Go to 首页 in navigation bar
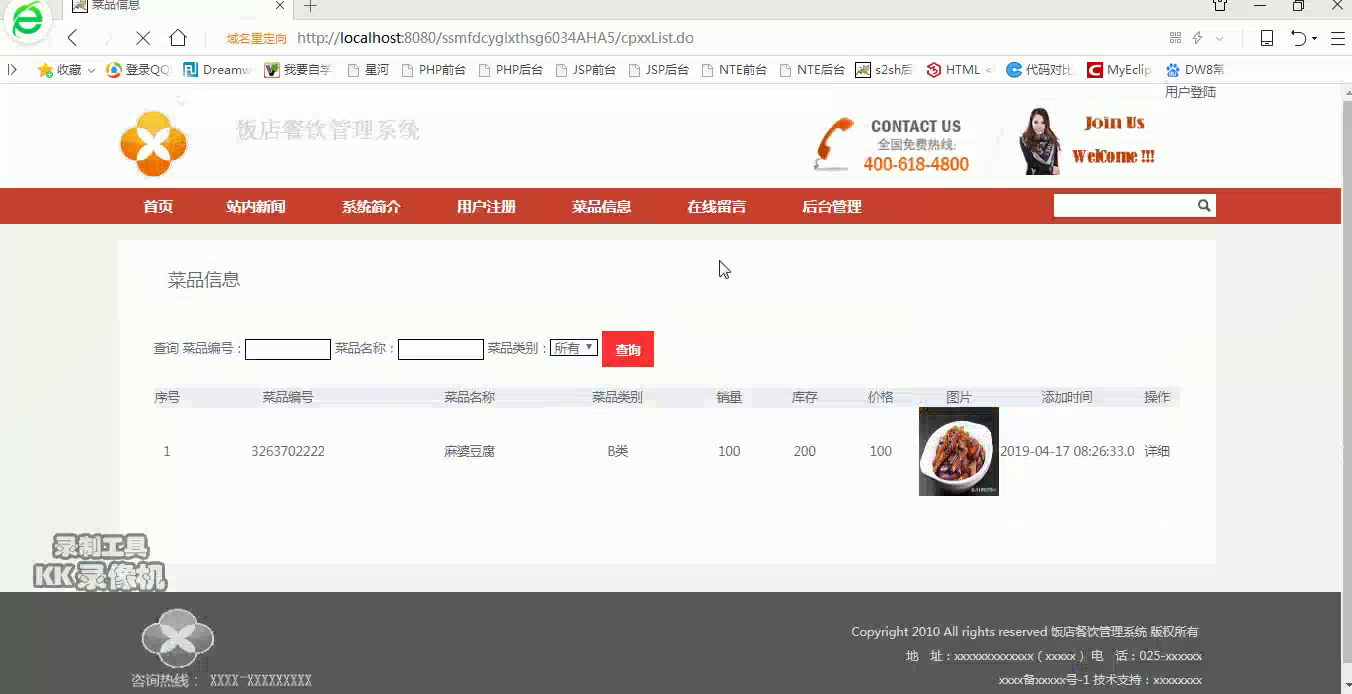Screen dimensions: 1352x694 point(158,207)
